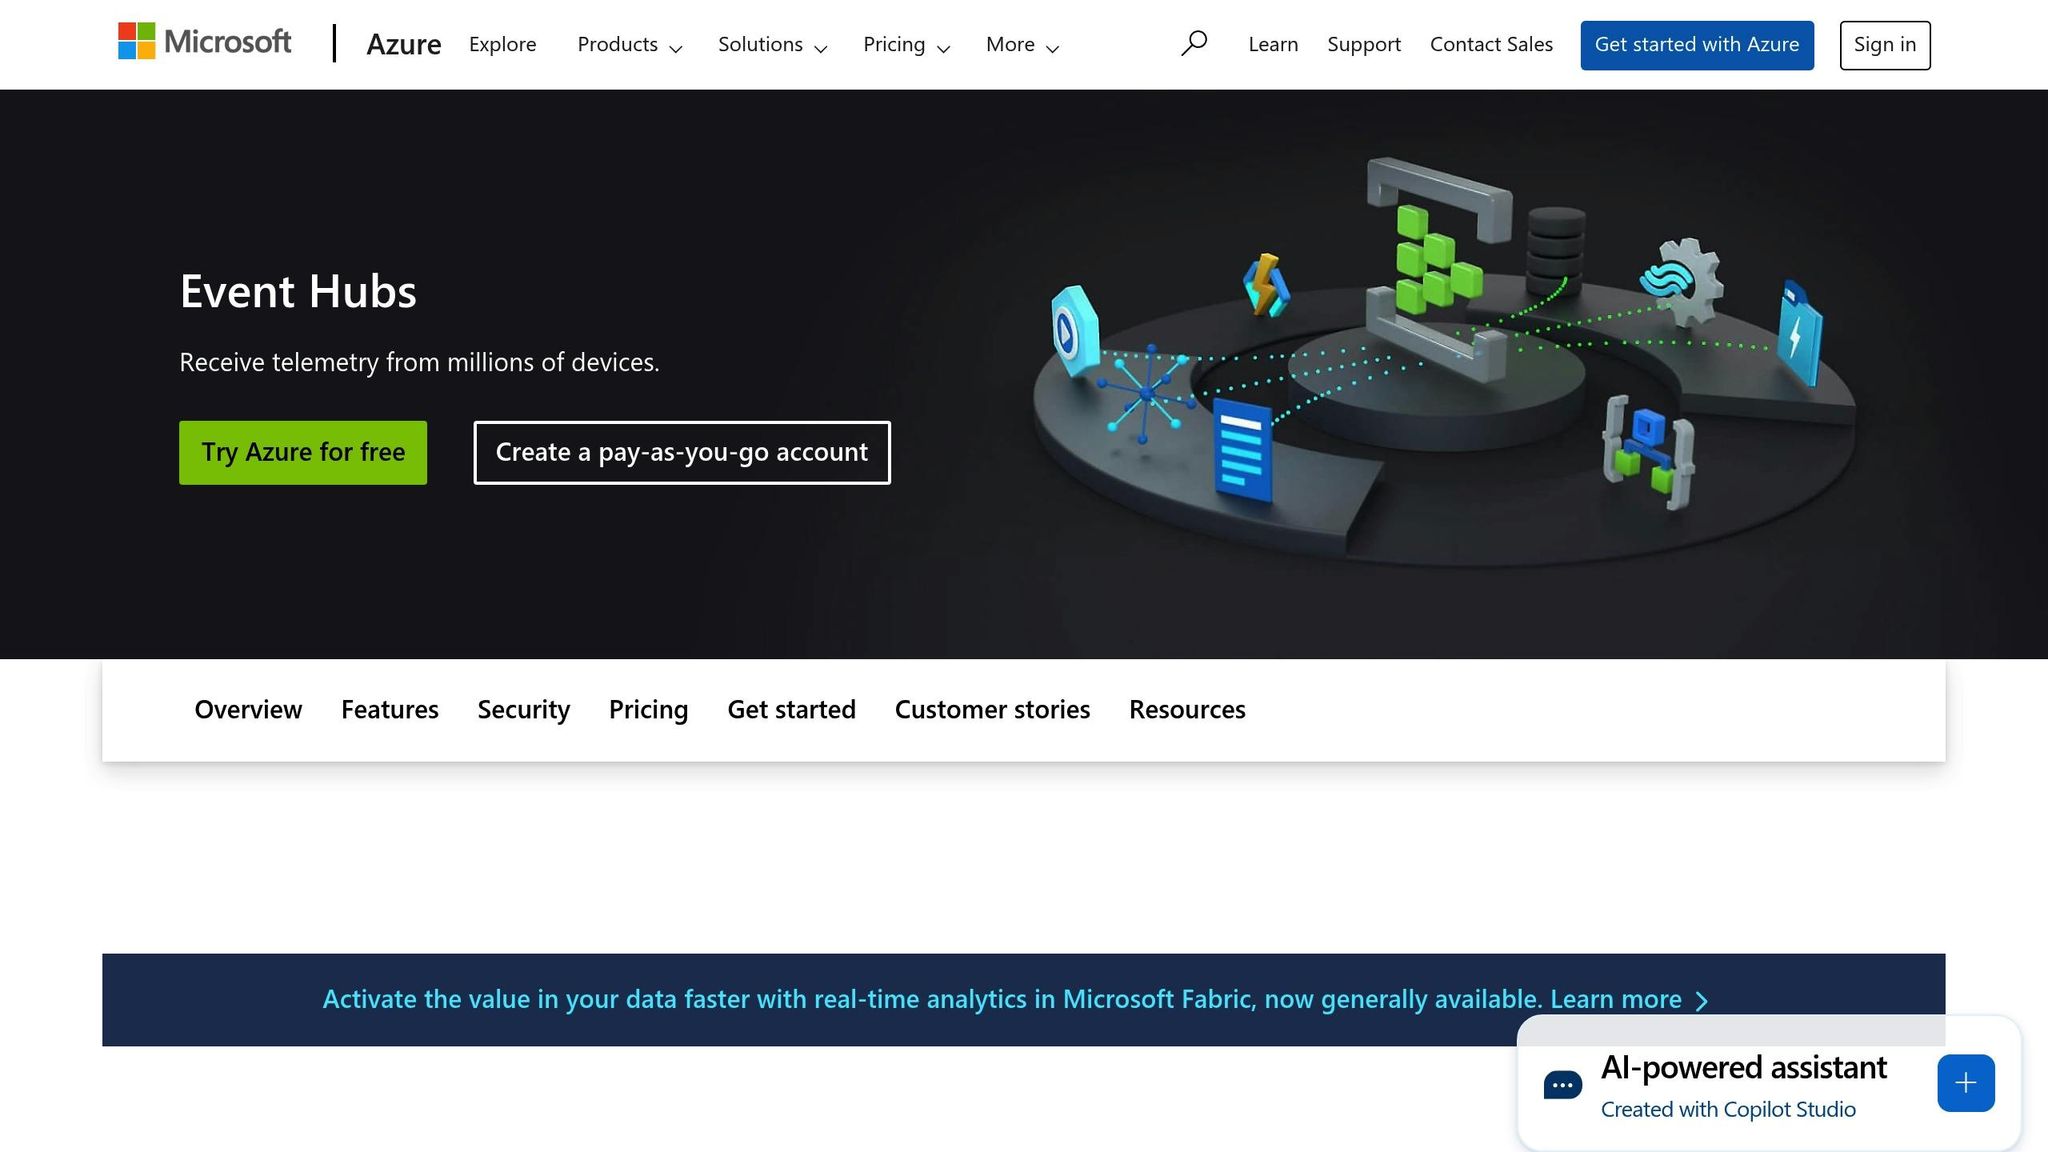
Task: Switch to the Features tab
Action: coord(390,710)
